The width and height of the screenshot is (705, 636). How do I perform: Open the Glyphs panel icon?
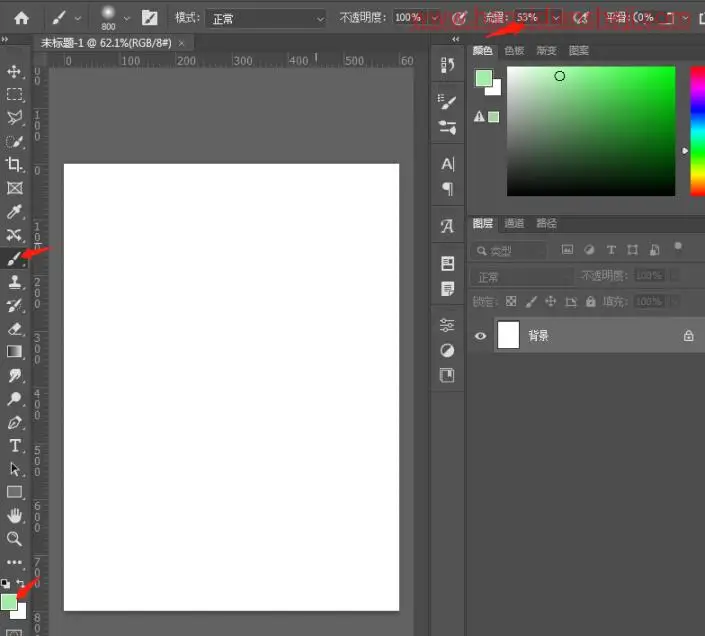tap(447, 226)
